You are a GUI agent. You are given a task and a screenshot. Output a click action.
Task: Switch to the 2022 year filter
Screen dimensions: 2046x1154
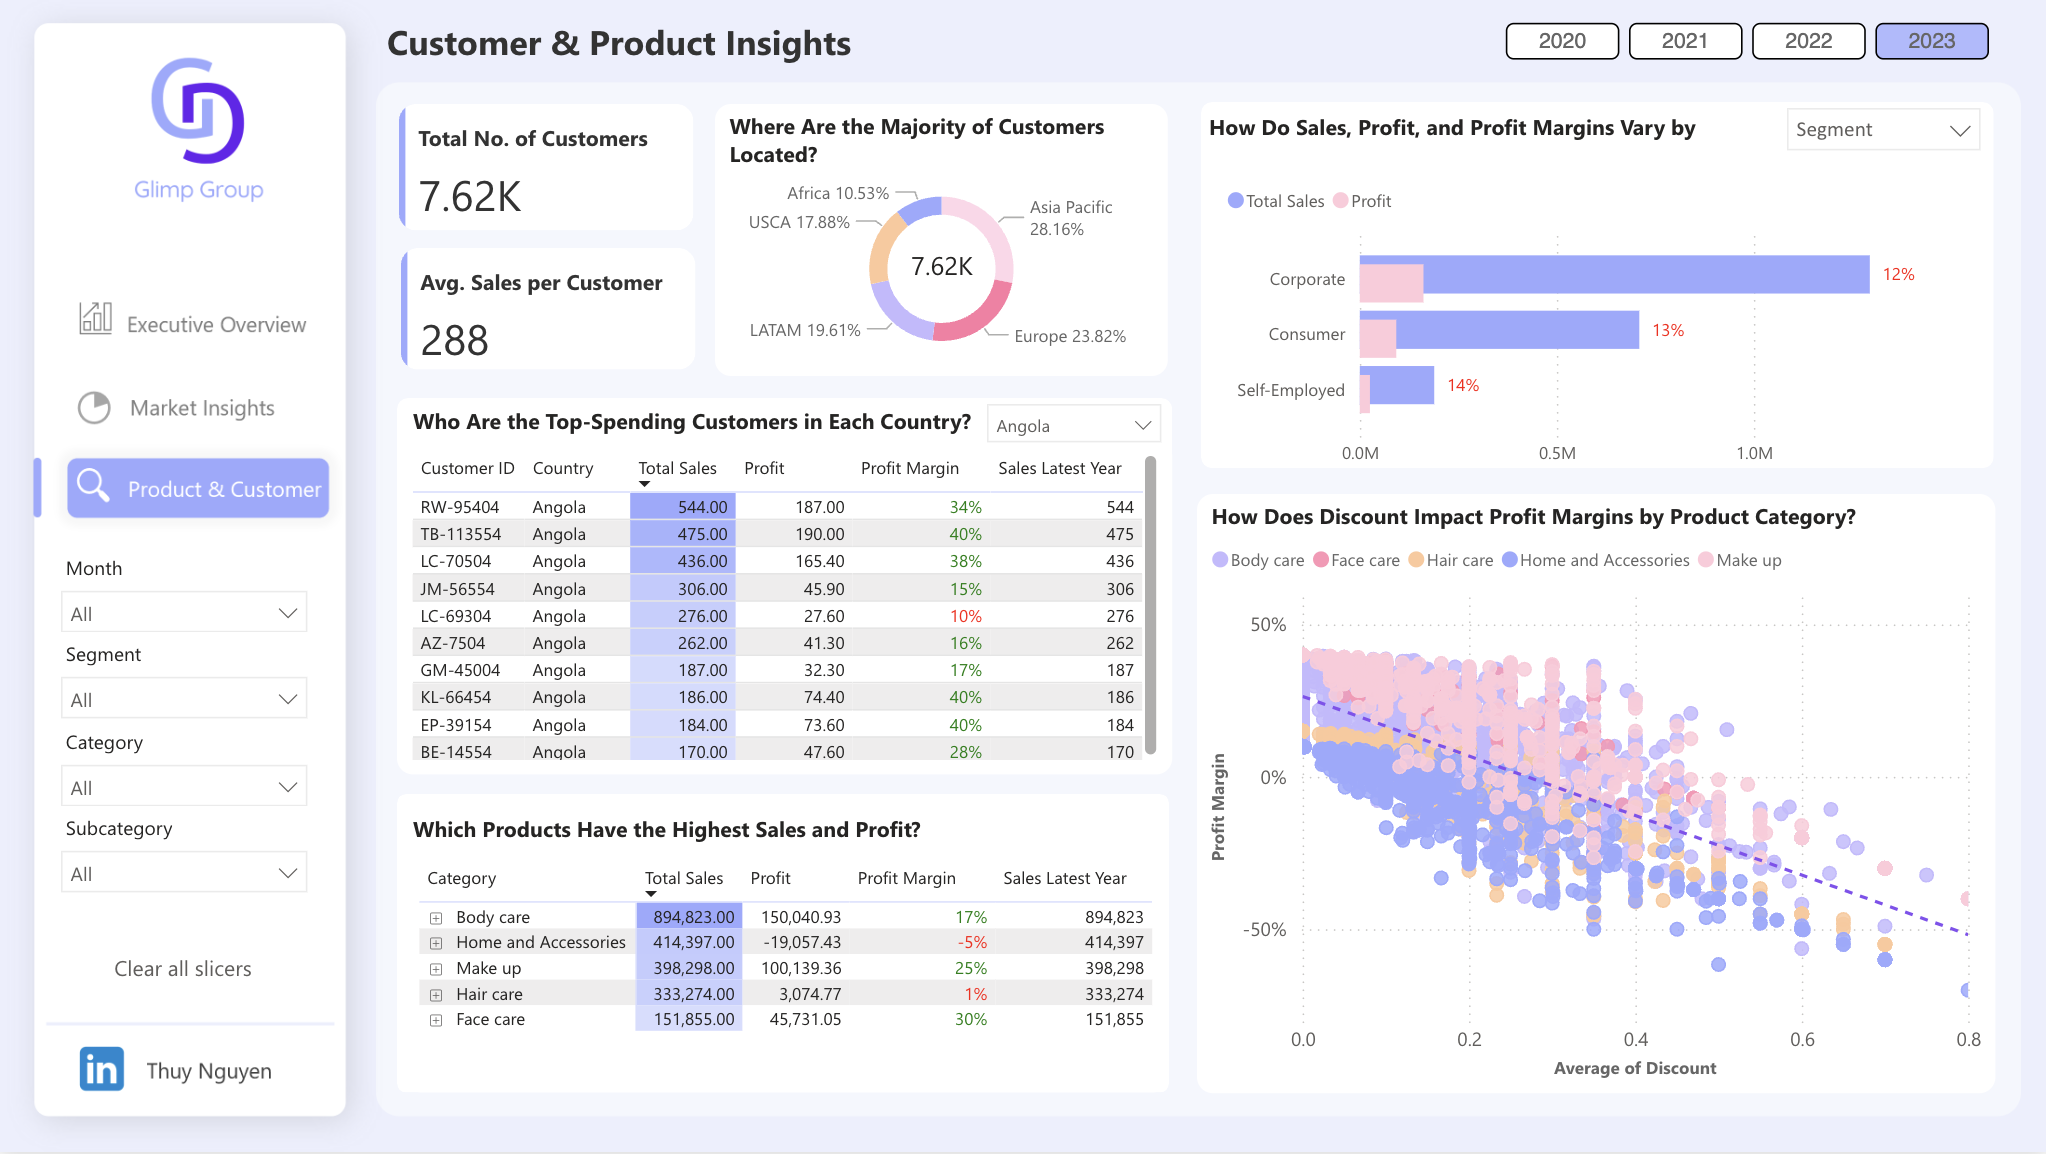[1808, 41]
